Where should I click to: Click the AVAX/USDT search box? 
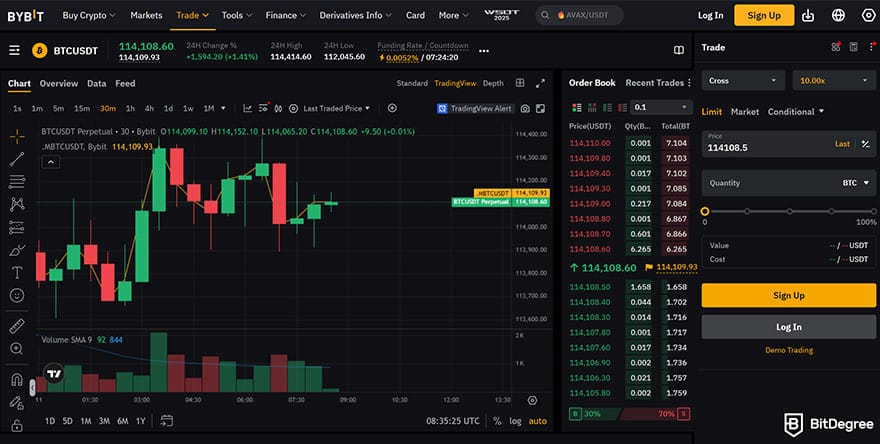coord(579,16)
